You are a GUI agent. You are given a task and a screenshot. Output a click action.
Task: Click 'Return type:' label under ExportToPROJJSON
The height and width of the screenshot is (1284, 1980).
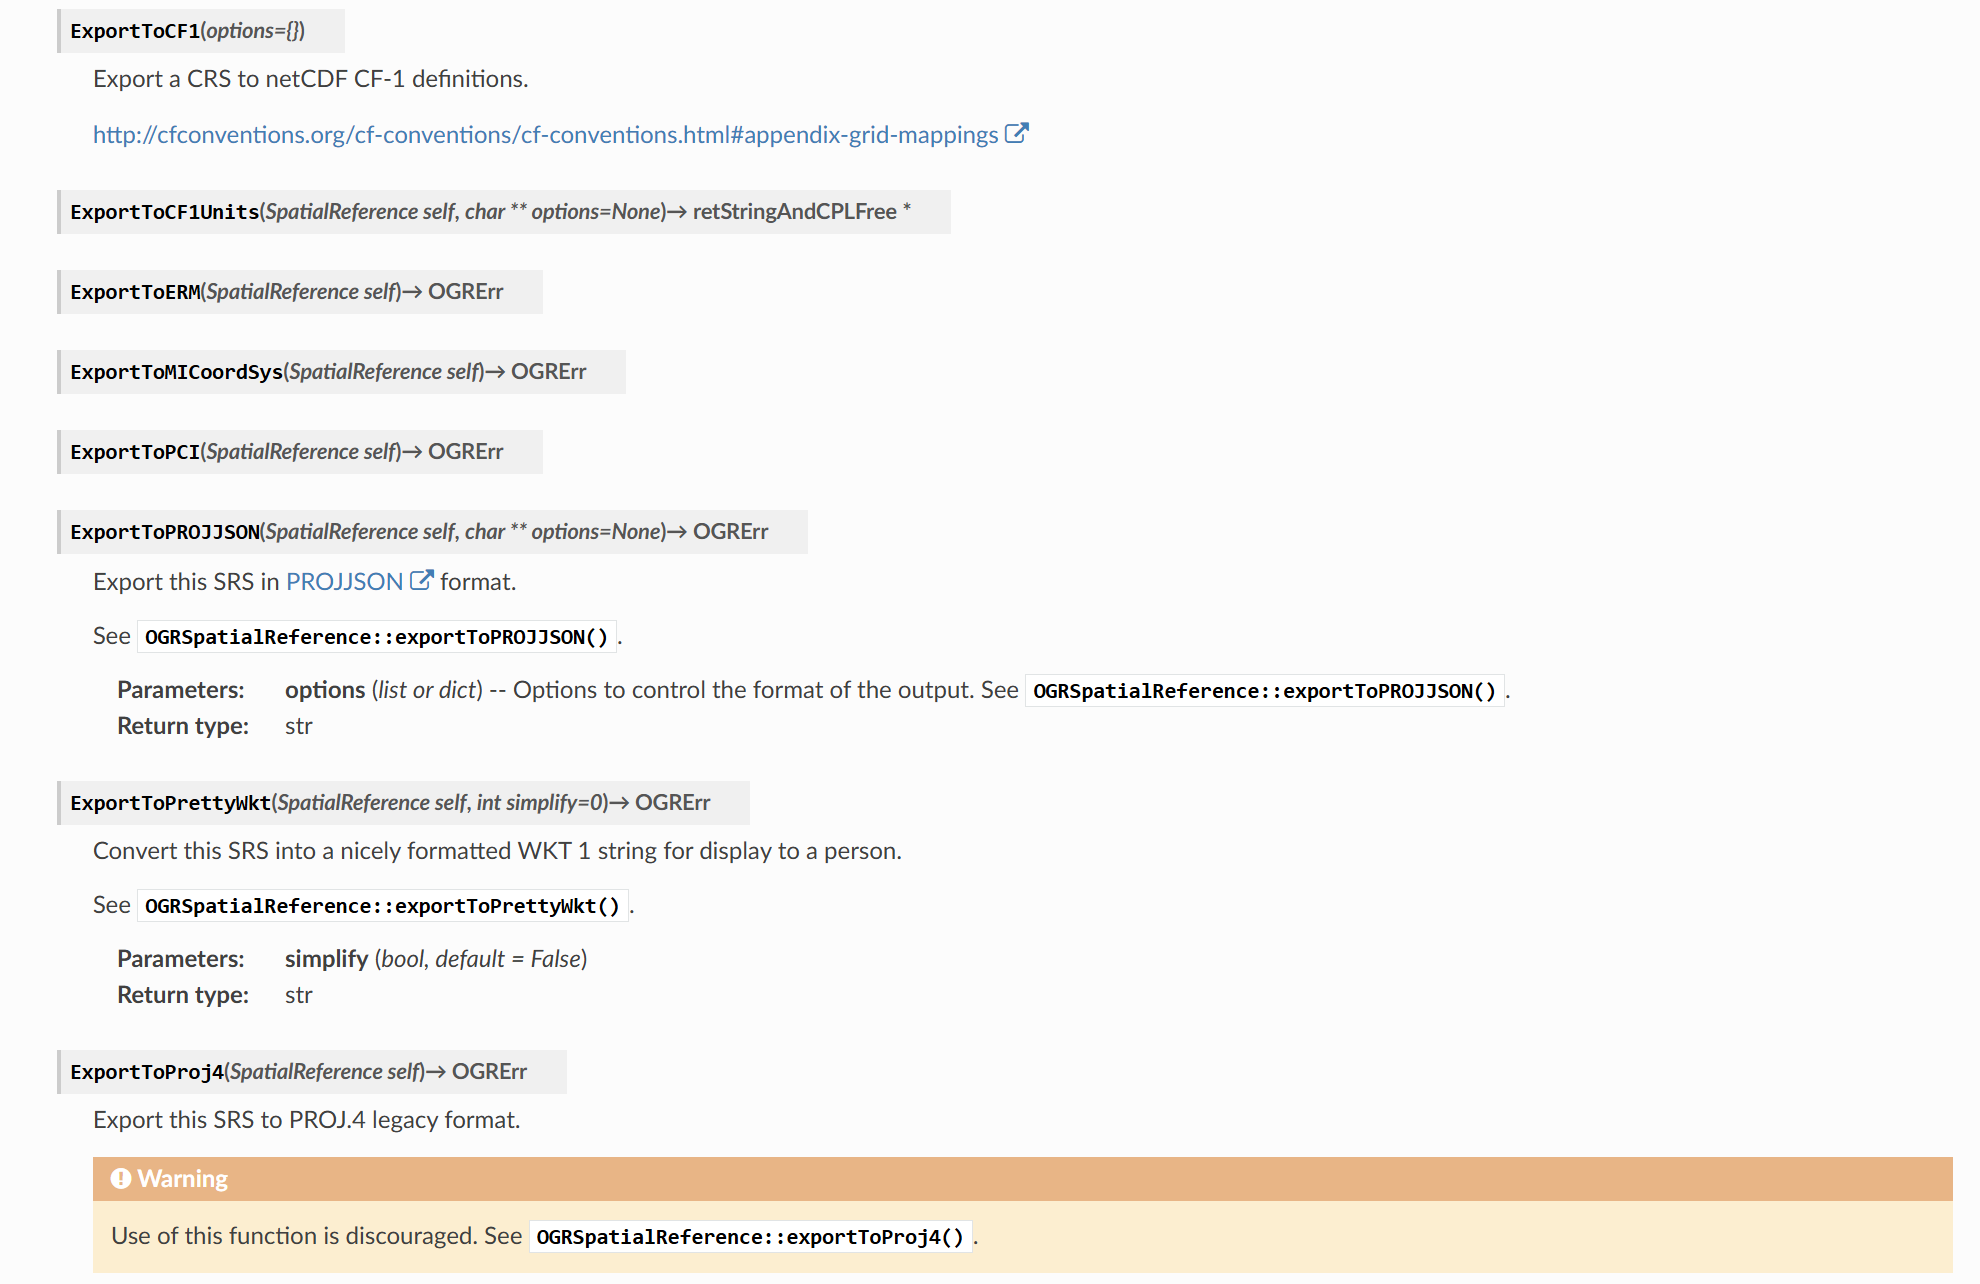[x=183, y=726]
